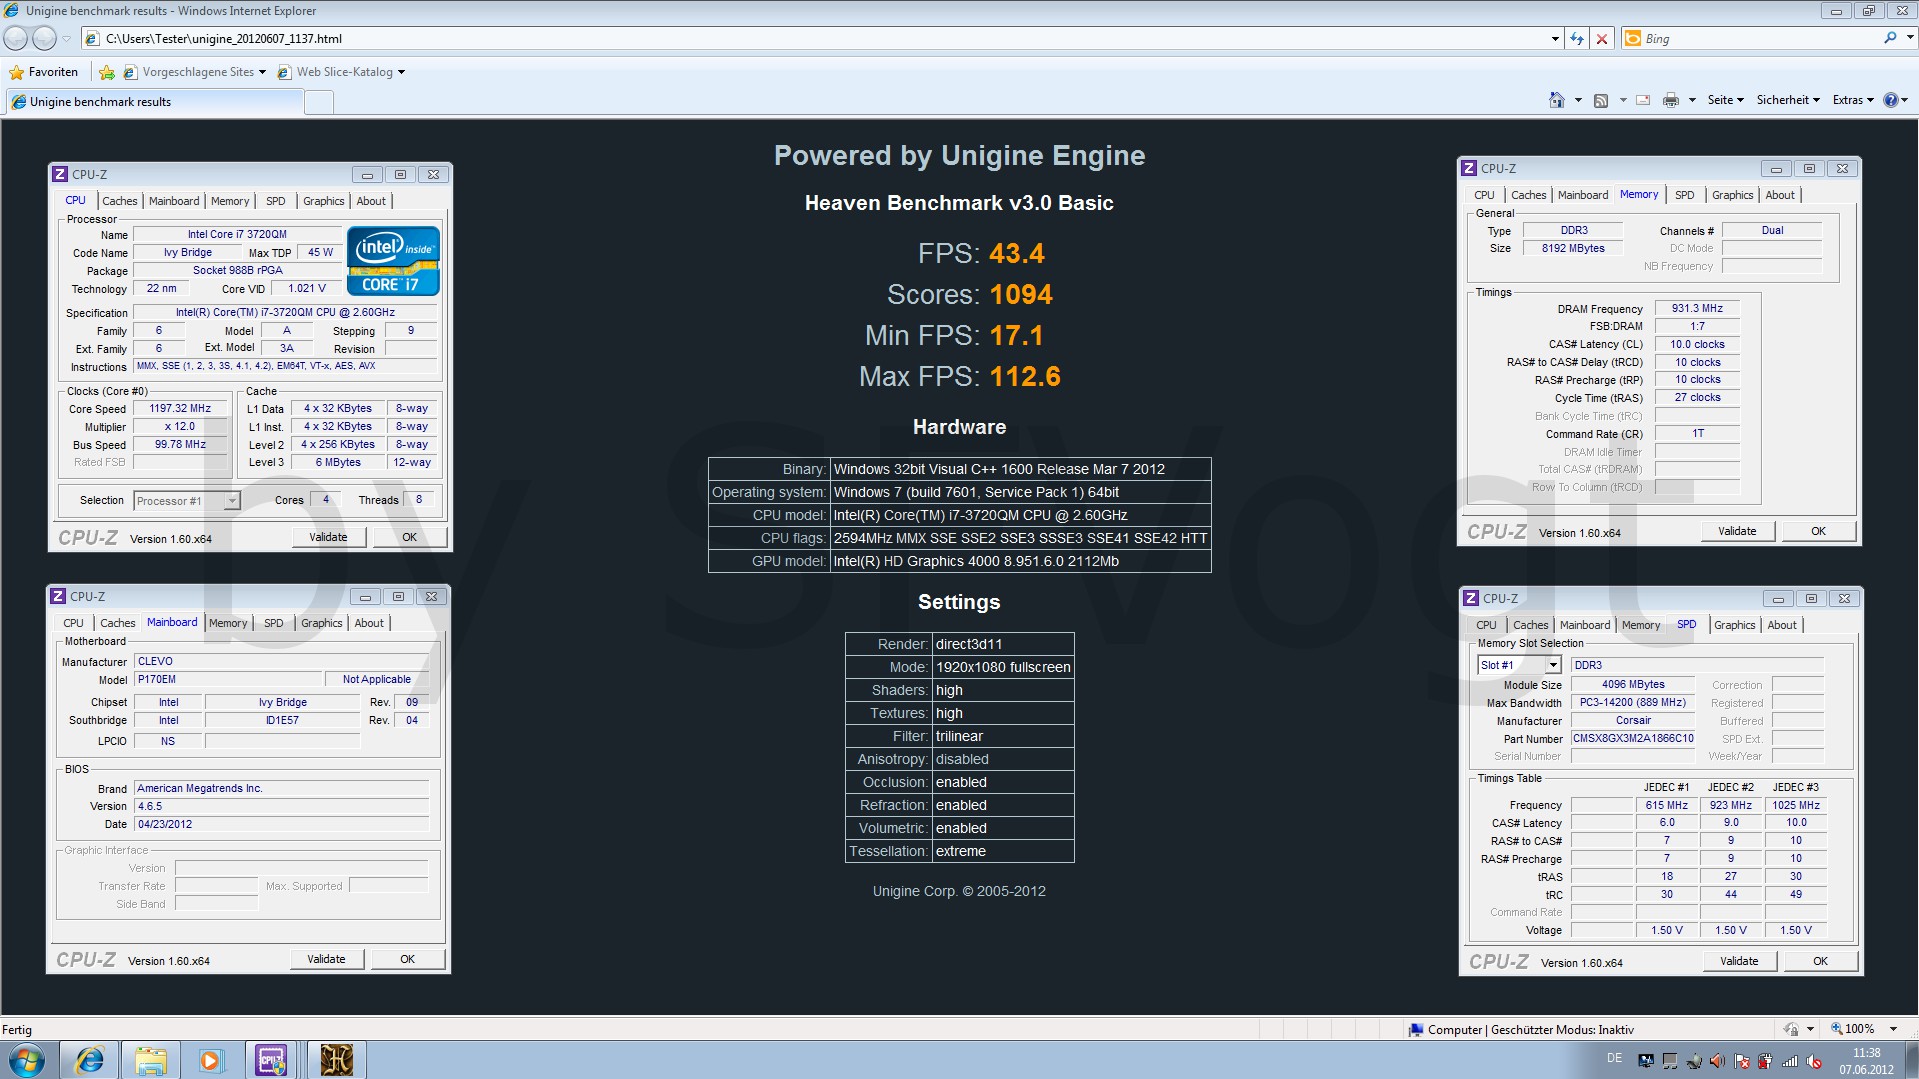The image size is (1919, 1079).
Task: Click the Internet Explorer taskbar icon
Action: tap(90, 1060)
